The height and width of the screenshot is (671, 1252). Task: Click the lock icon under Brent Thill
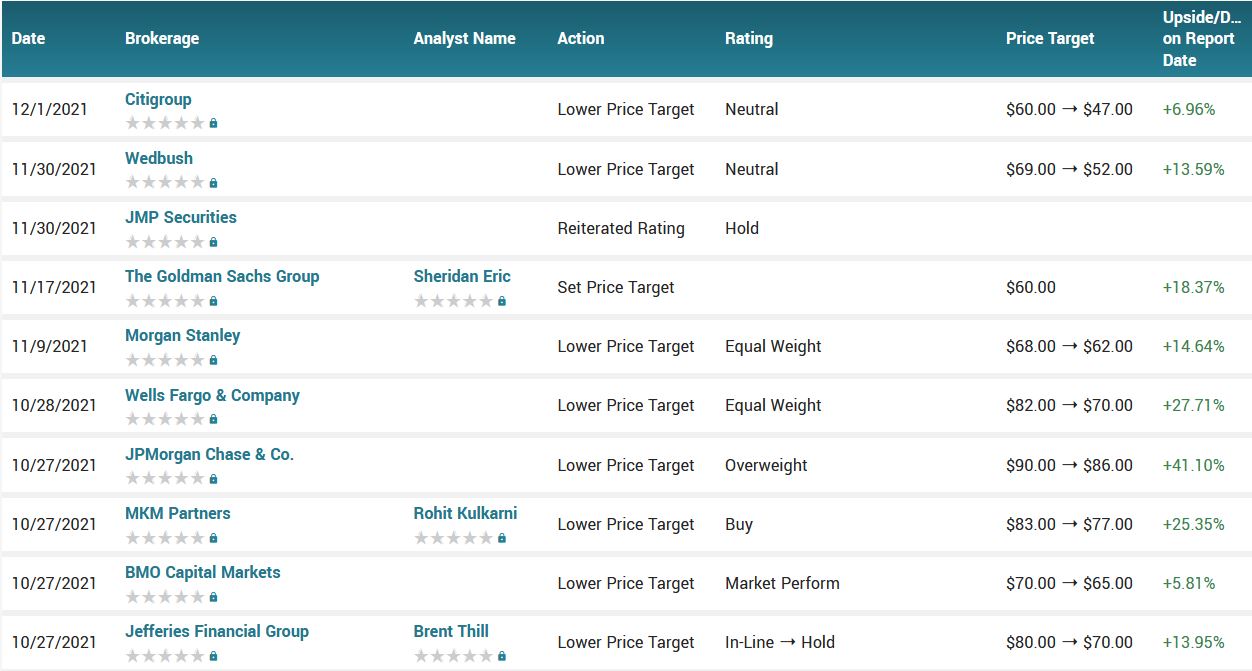pyautogui.click(x=502, y=655)
